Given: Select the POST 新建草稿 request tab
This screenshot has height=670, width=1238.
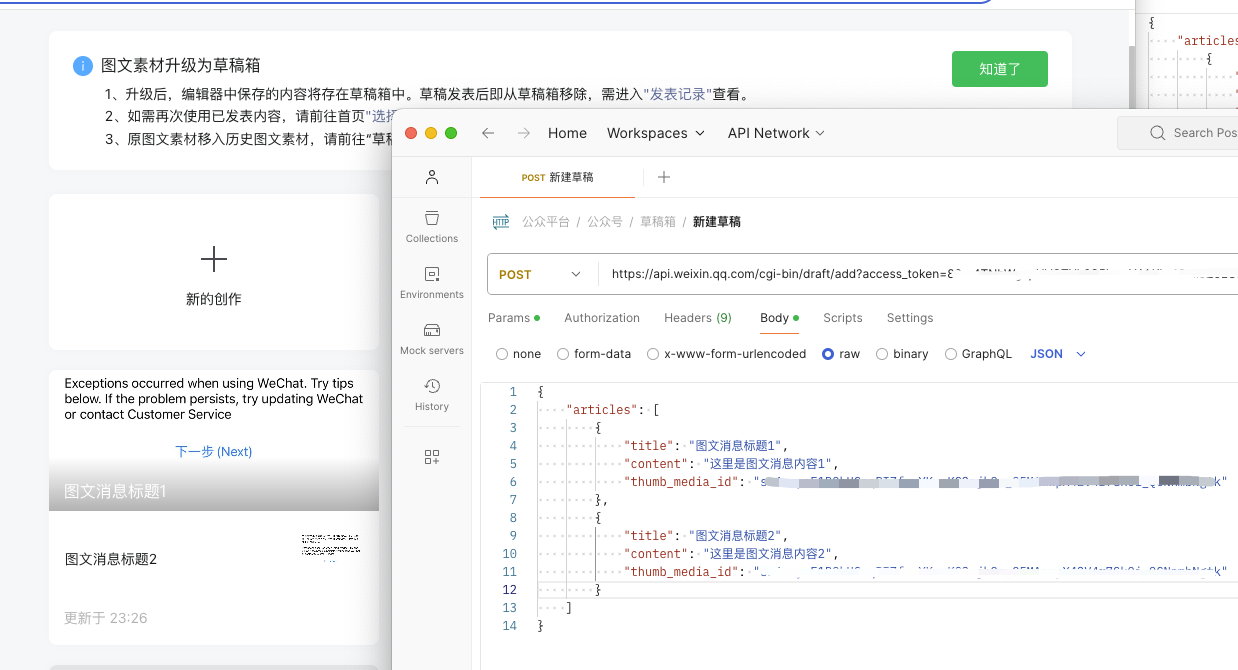Looking at the screenshot, I should 558,177.
